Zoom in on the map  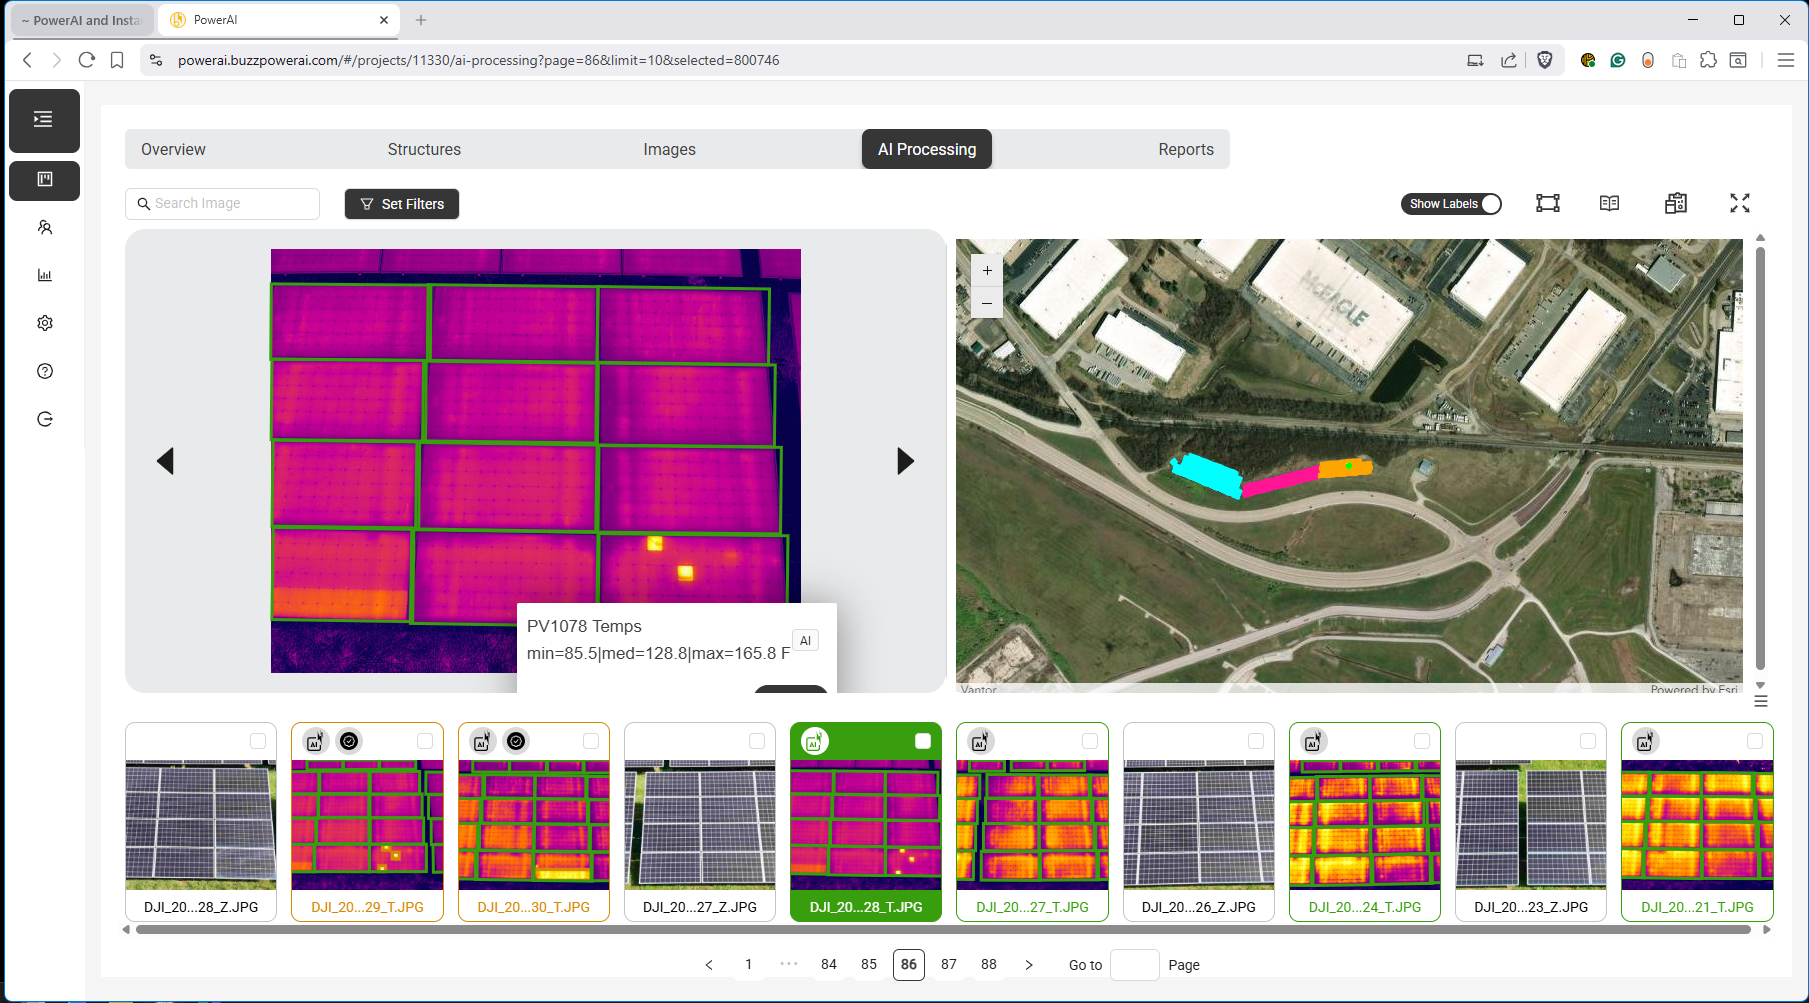987,271
